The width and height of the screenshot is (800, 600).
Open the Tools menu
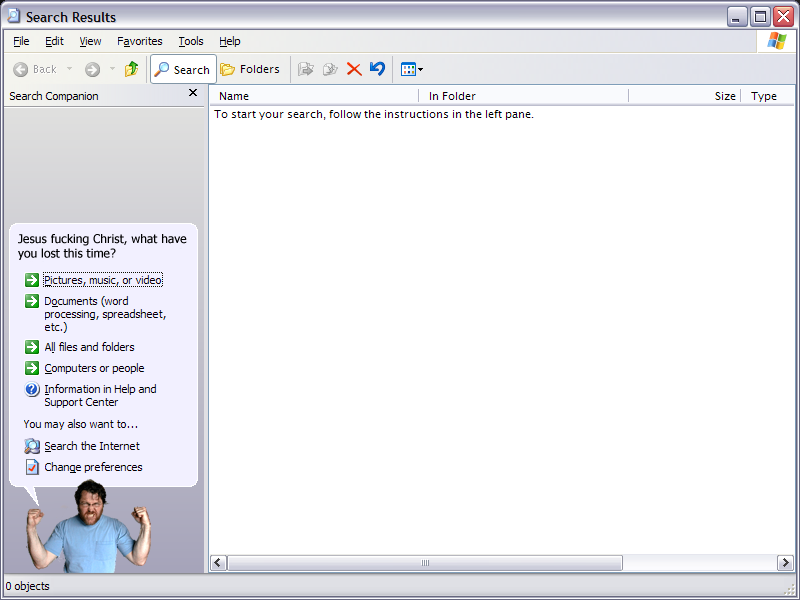pyautogui.click(x=190, y=41)
